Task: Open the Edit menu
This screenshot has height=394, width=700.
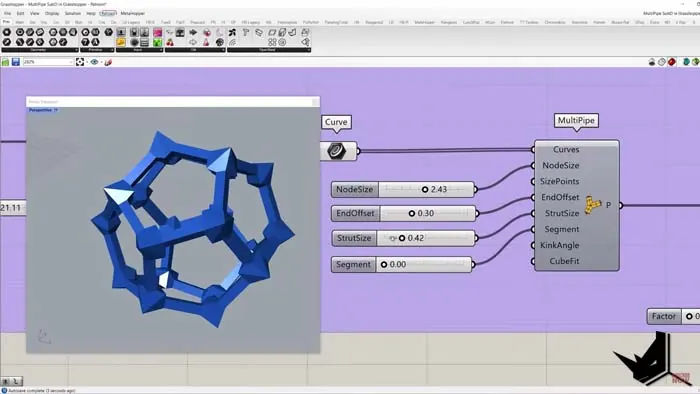Action: click(21, 13)
